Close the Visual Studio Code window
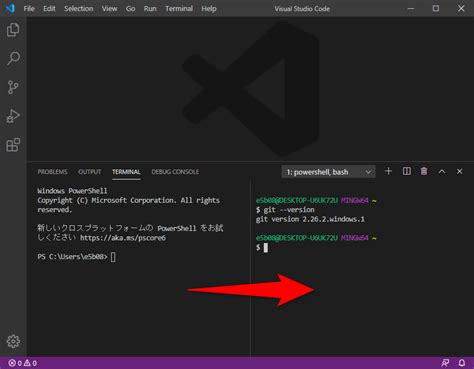Screen dimensions: 474x369 [461, 8]
